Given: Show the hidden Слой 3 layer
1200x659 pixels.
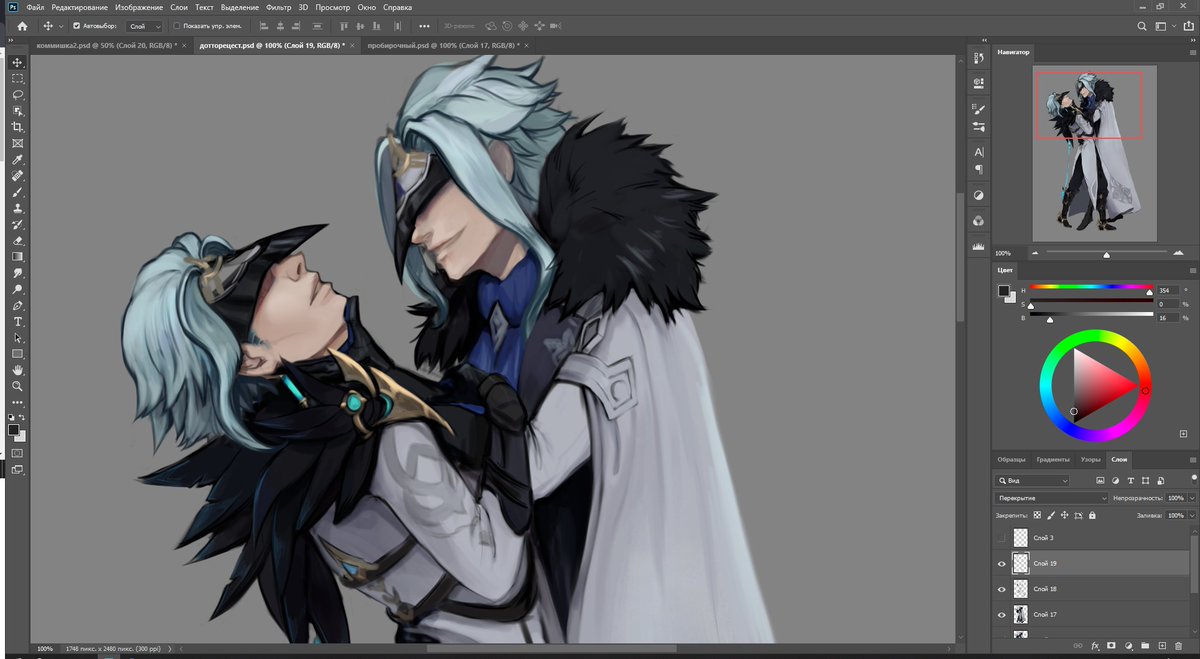Looking at the screenshot, I should [1002, 538].
